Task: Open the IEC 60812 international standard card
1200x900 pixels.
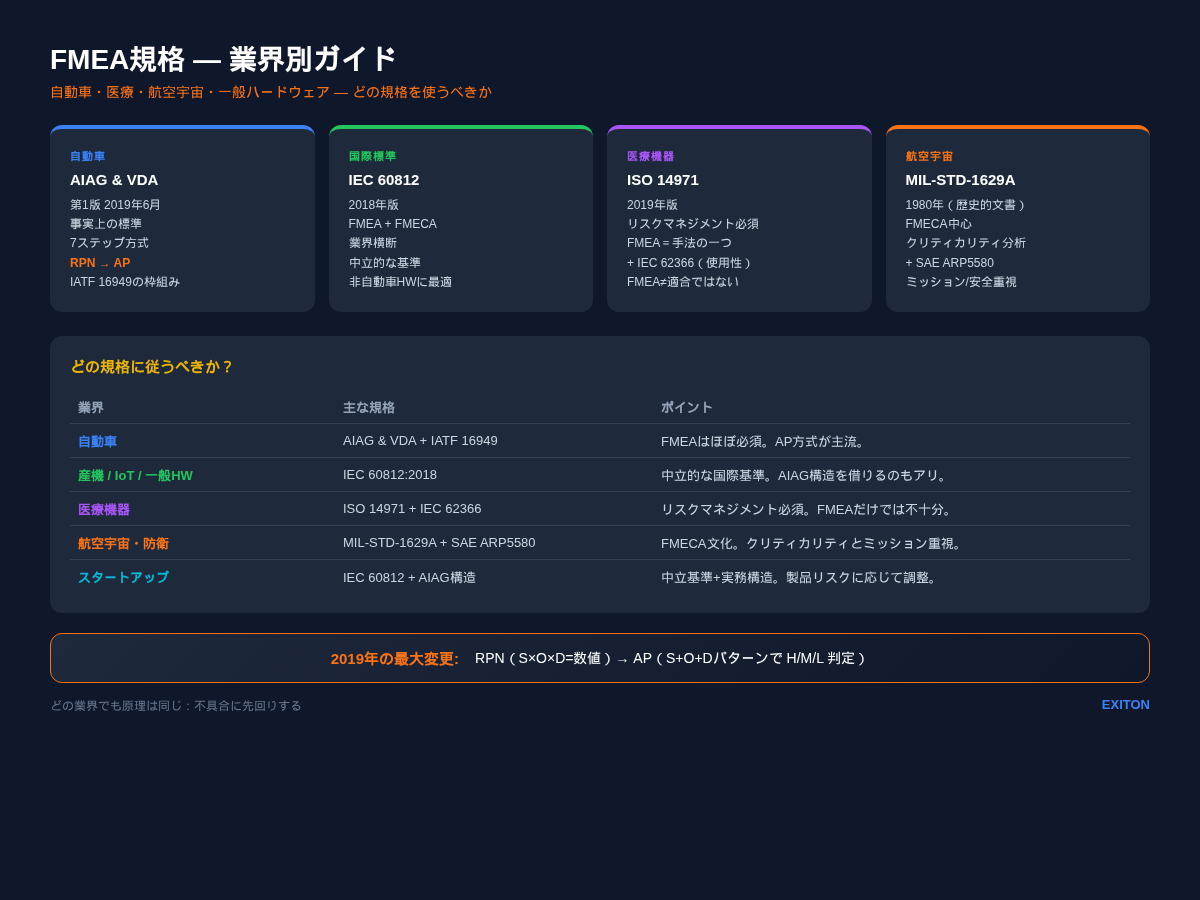Action: pos(460,218)
